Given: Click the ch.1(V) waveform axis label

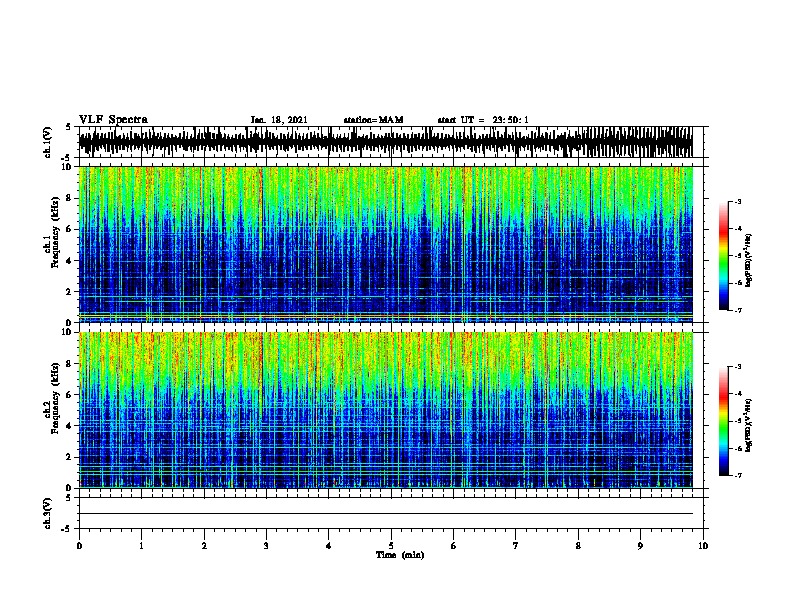Looking at the screenshot, I should pyautogui.click(x=48, y=142).
